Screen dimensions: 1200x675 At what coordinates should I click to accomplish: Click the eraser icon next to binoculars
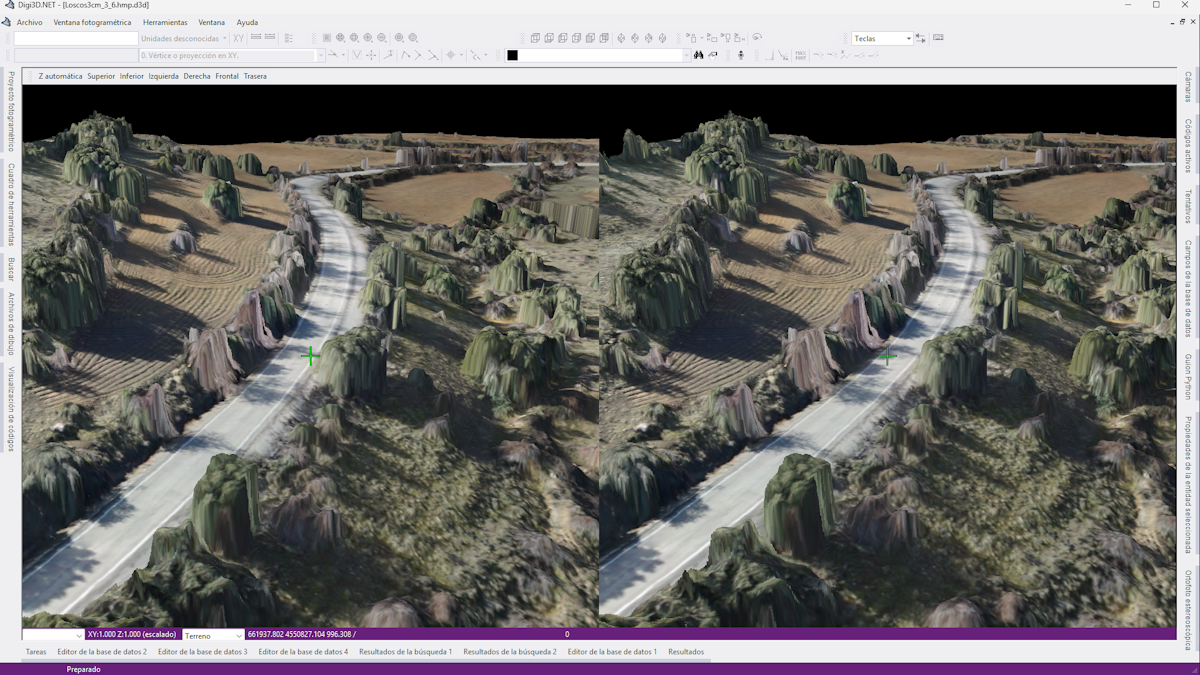pyautogui.click(x=713, y=55)
